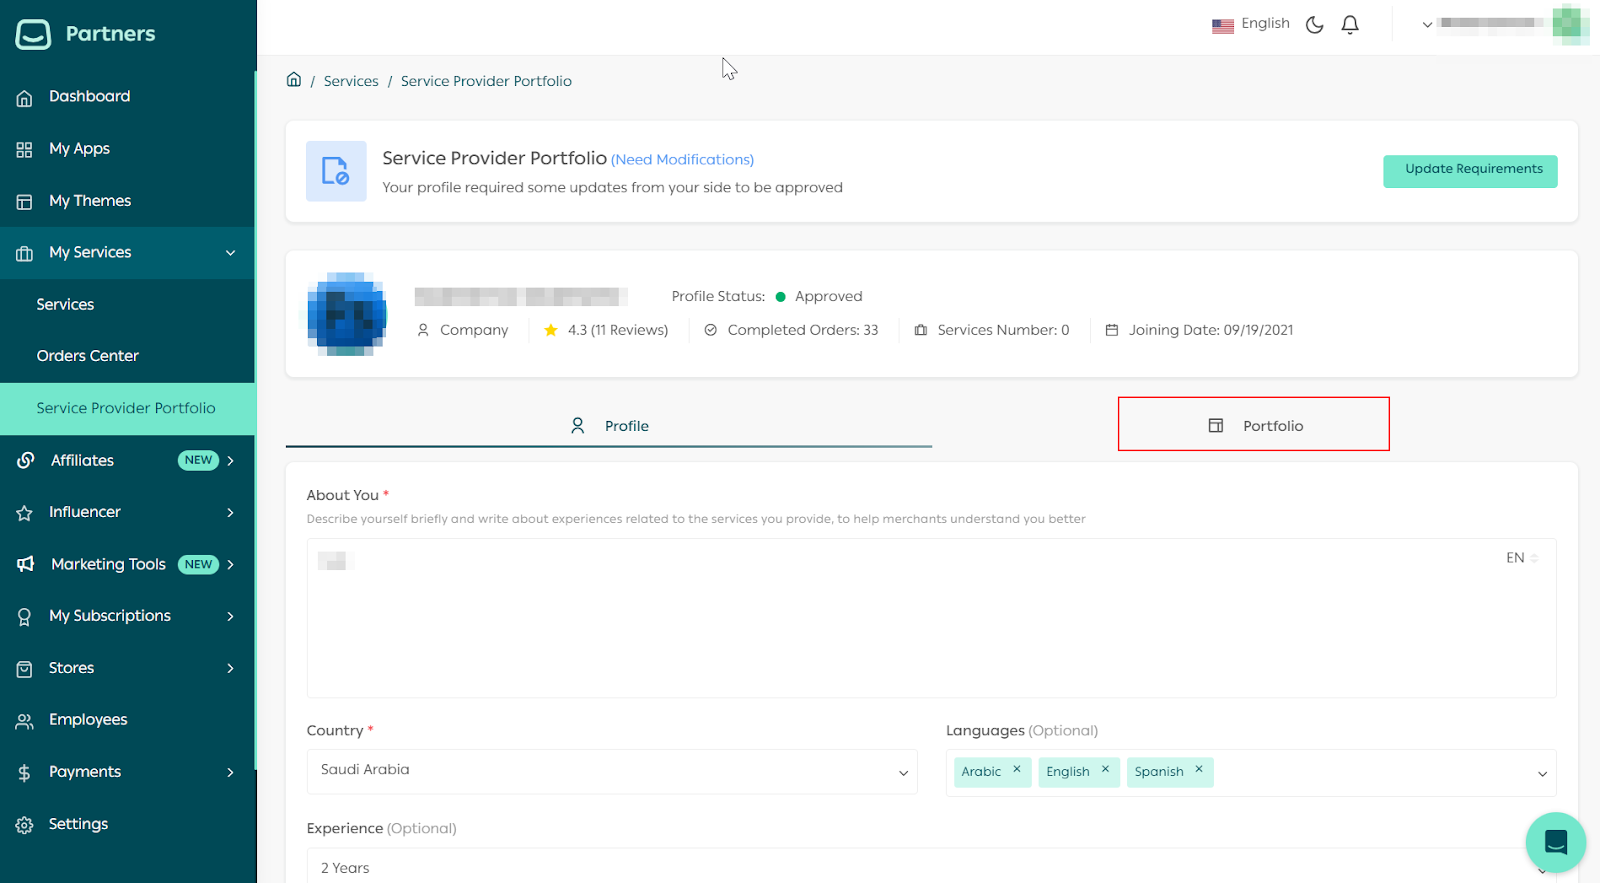The height and width of the screenshot is (883, 1600).
Task: Toggle dark mode moon icon
Action: click(1314, 25)
